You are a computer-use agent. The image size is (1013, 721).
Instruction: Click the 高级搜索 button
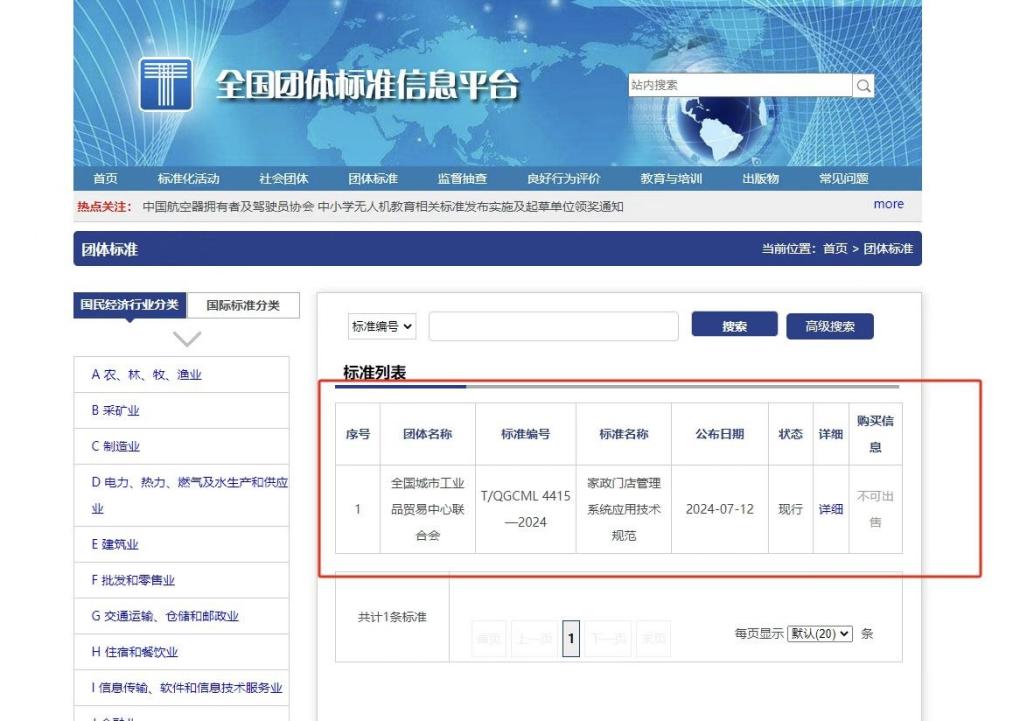pyautogui.click(x=830, y=327)
